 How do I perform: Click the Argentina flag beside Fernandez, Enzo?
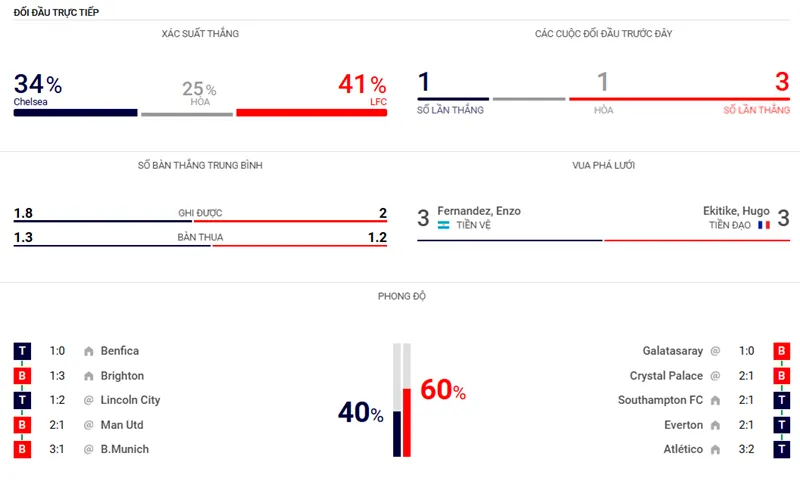pos(444,226)
